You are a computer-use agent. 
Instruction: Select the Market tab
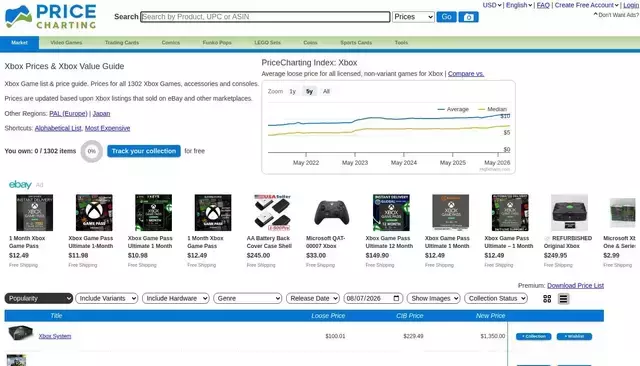(20, 42)
